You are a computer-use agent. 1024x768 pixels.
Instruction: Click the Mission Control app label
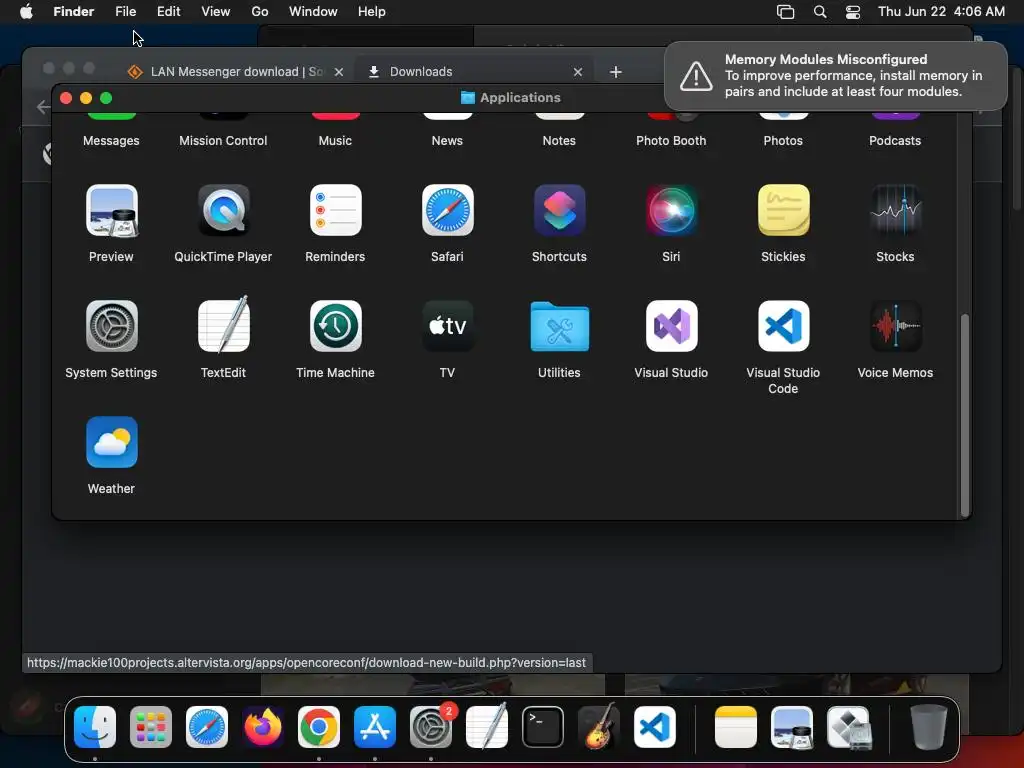coord(223,141)
